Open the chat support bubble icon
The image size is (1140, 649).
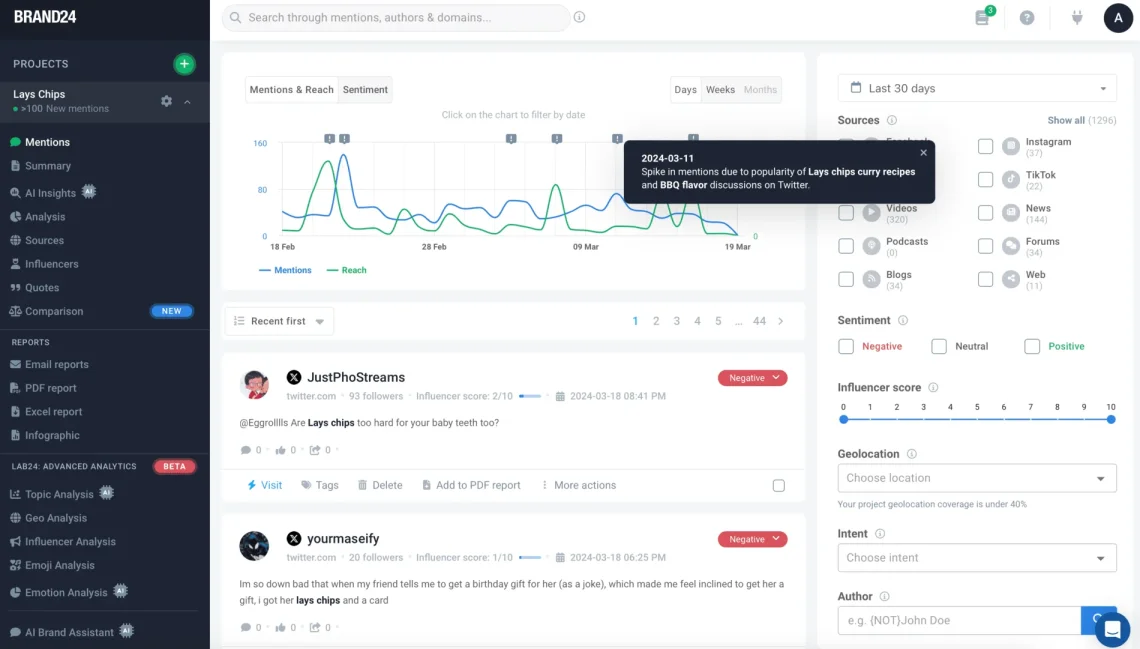(1112, 629)
